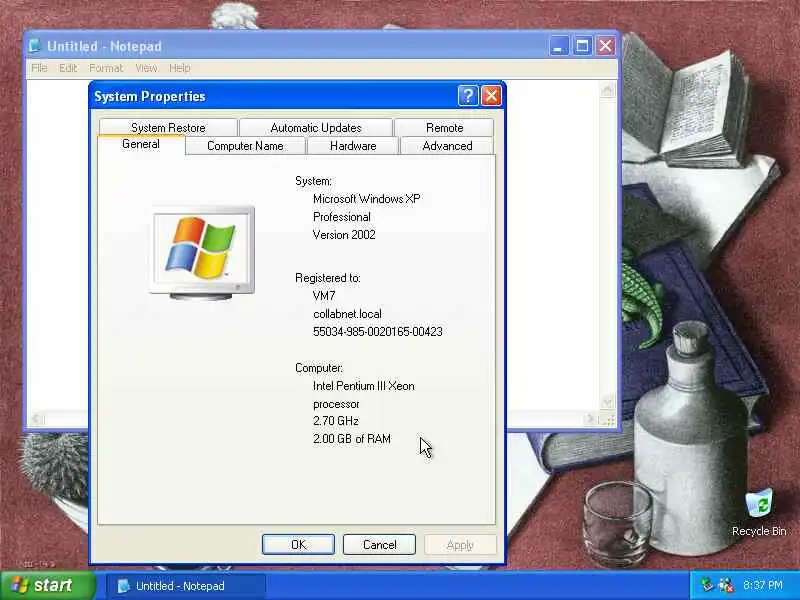Close the Notepad window
Image resolution: width=800 pixels, height=600 pixels.
click(x=606, y=46)
